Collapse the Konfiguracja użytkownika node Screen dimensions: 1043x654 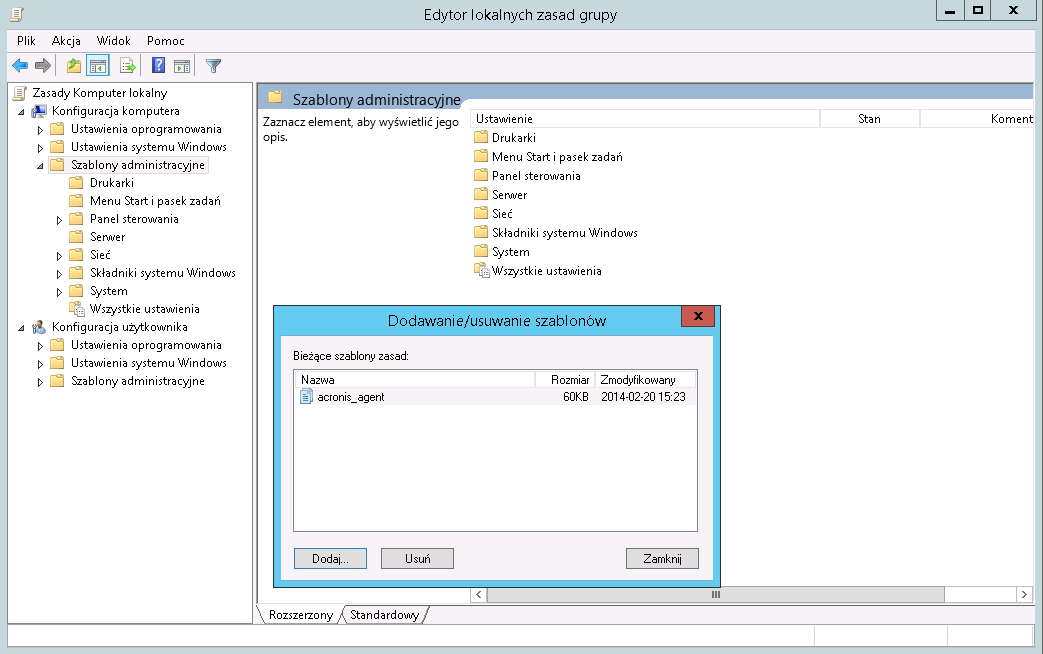point(22,327)
